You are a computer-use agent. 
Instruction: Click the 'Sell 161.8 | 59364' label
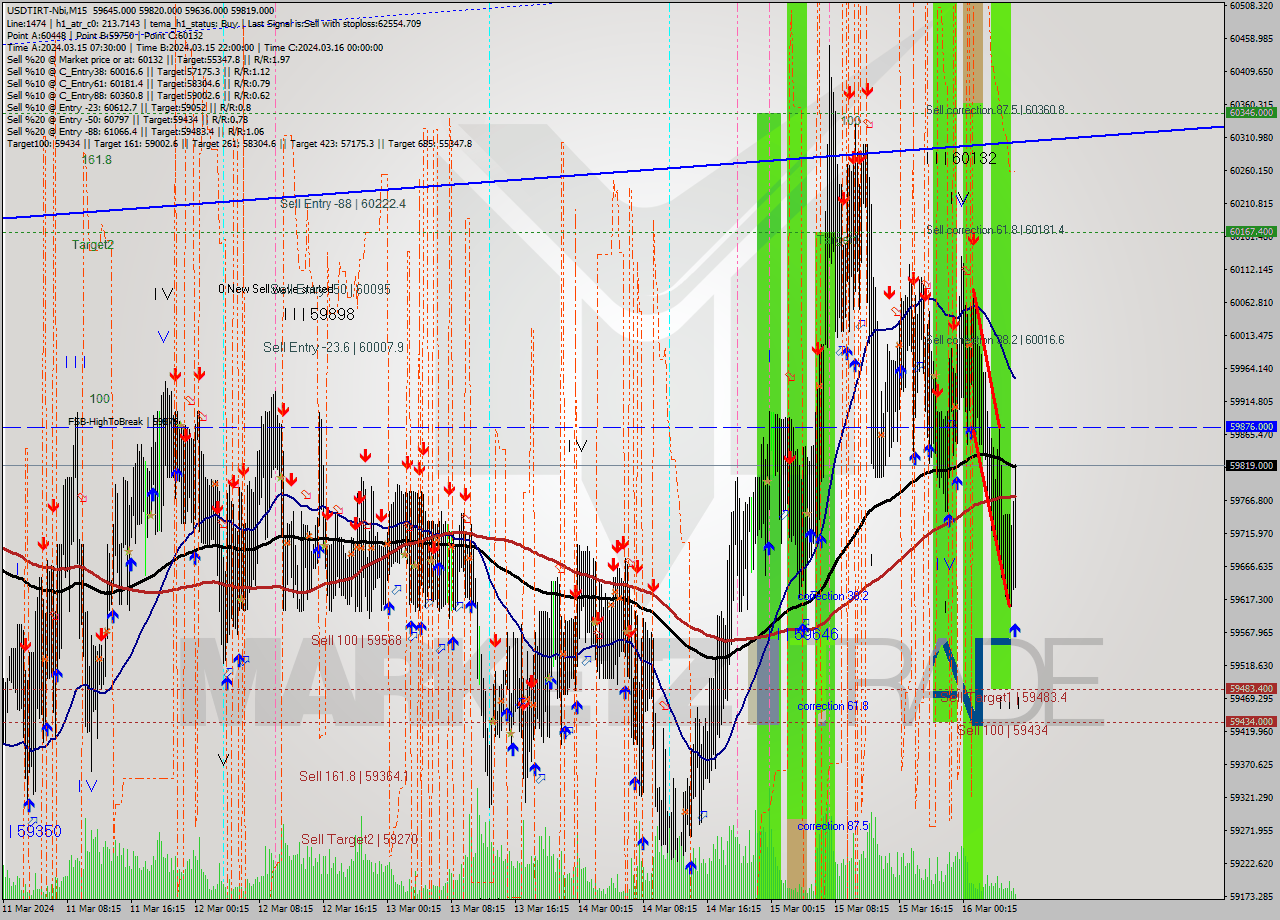[353, 776]
